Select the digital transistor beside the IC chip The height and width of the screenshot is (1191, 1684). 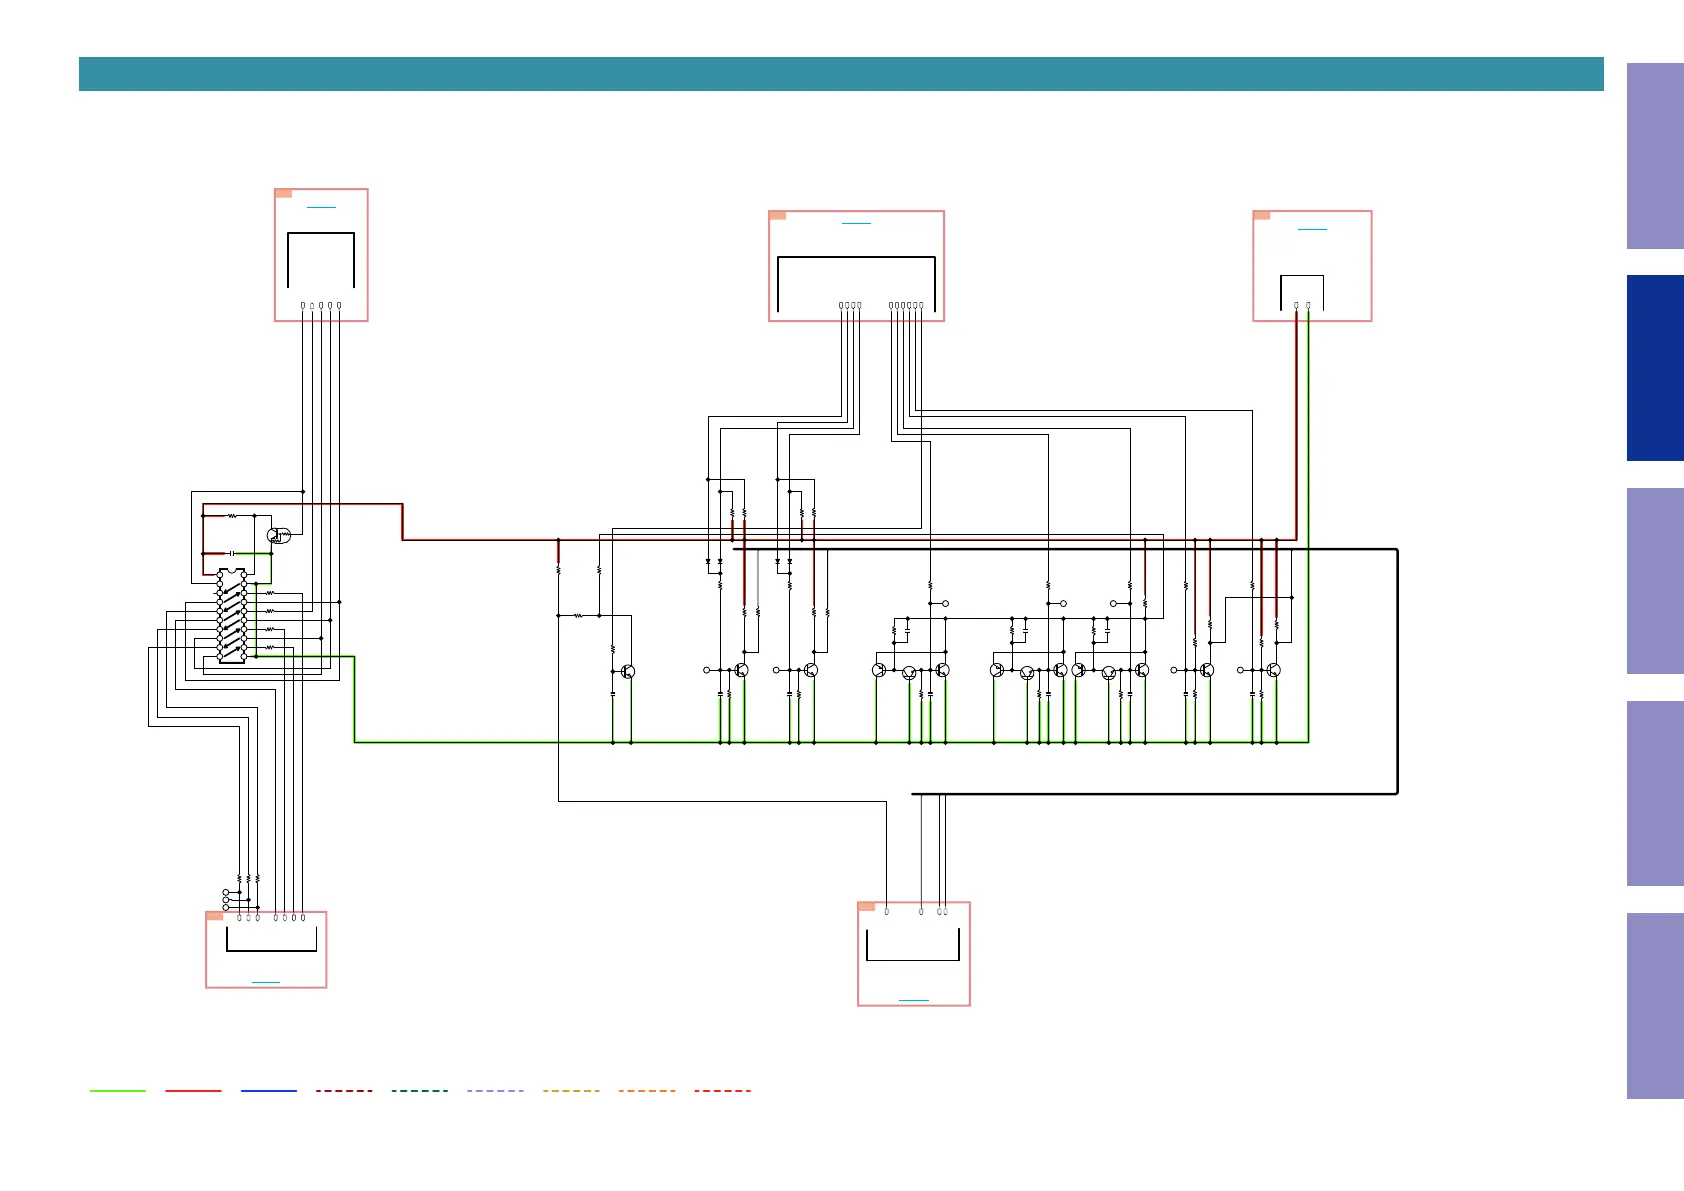coord(279,536)
